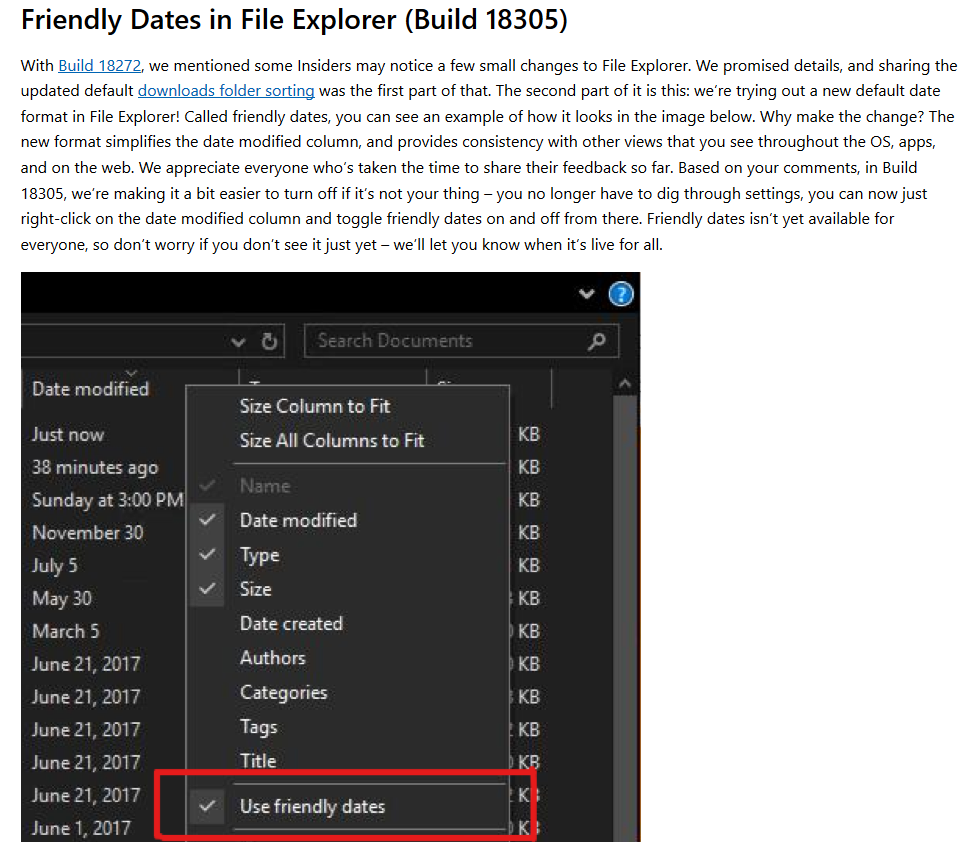Open the Build 18272 link
960x842 pixels.
(99, 65)
